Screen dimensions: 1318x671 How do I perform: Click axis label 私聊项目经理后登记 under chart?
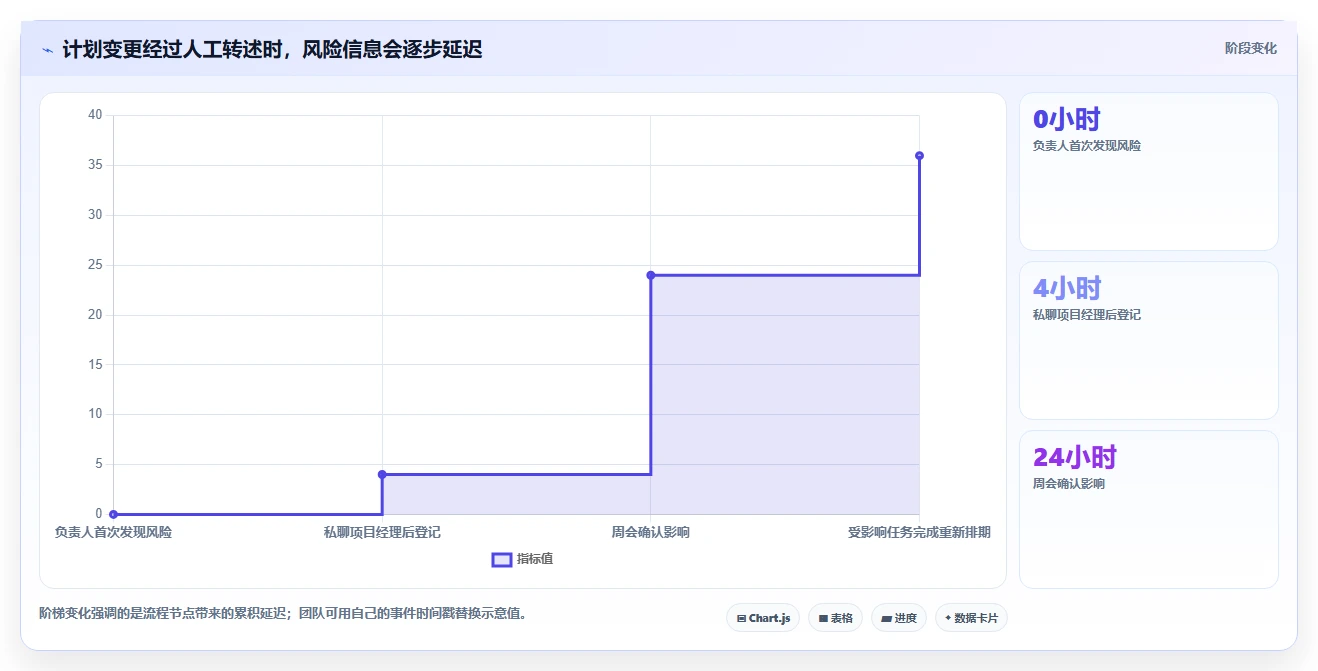coord(382,532)
